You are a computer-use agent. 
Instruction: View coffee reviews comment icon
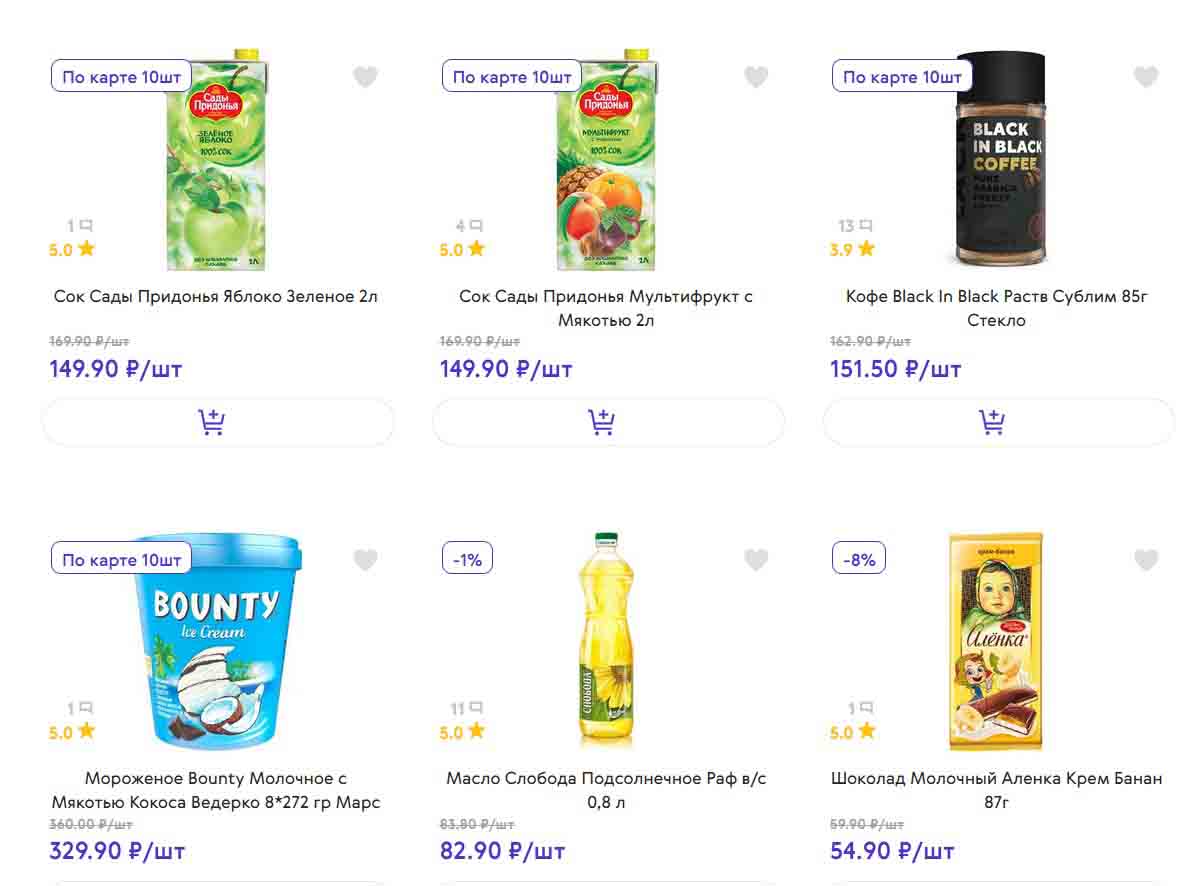866,226
